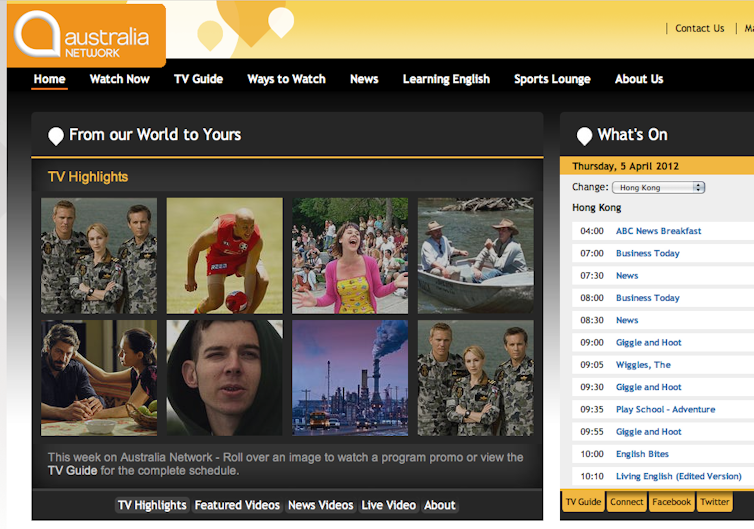754x529 pixels.
Task: Open the News program at 07:30
Action: click(x=627, y=276)
